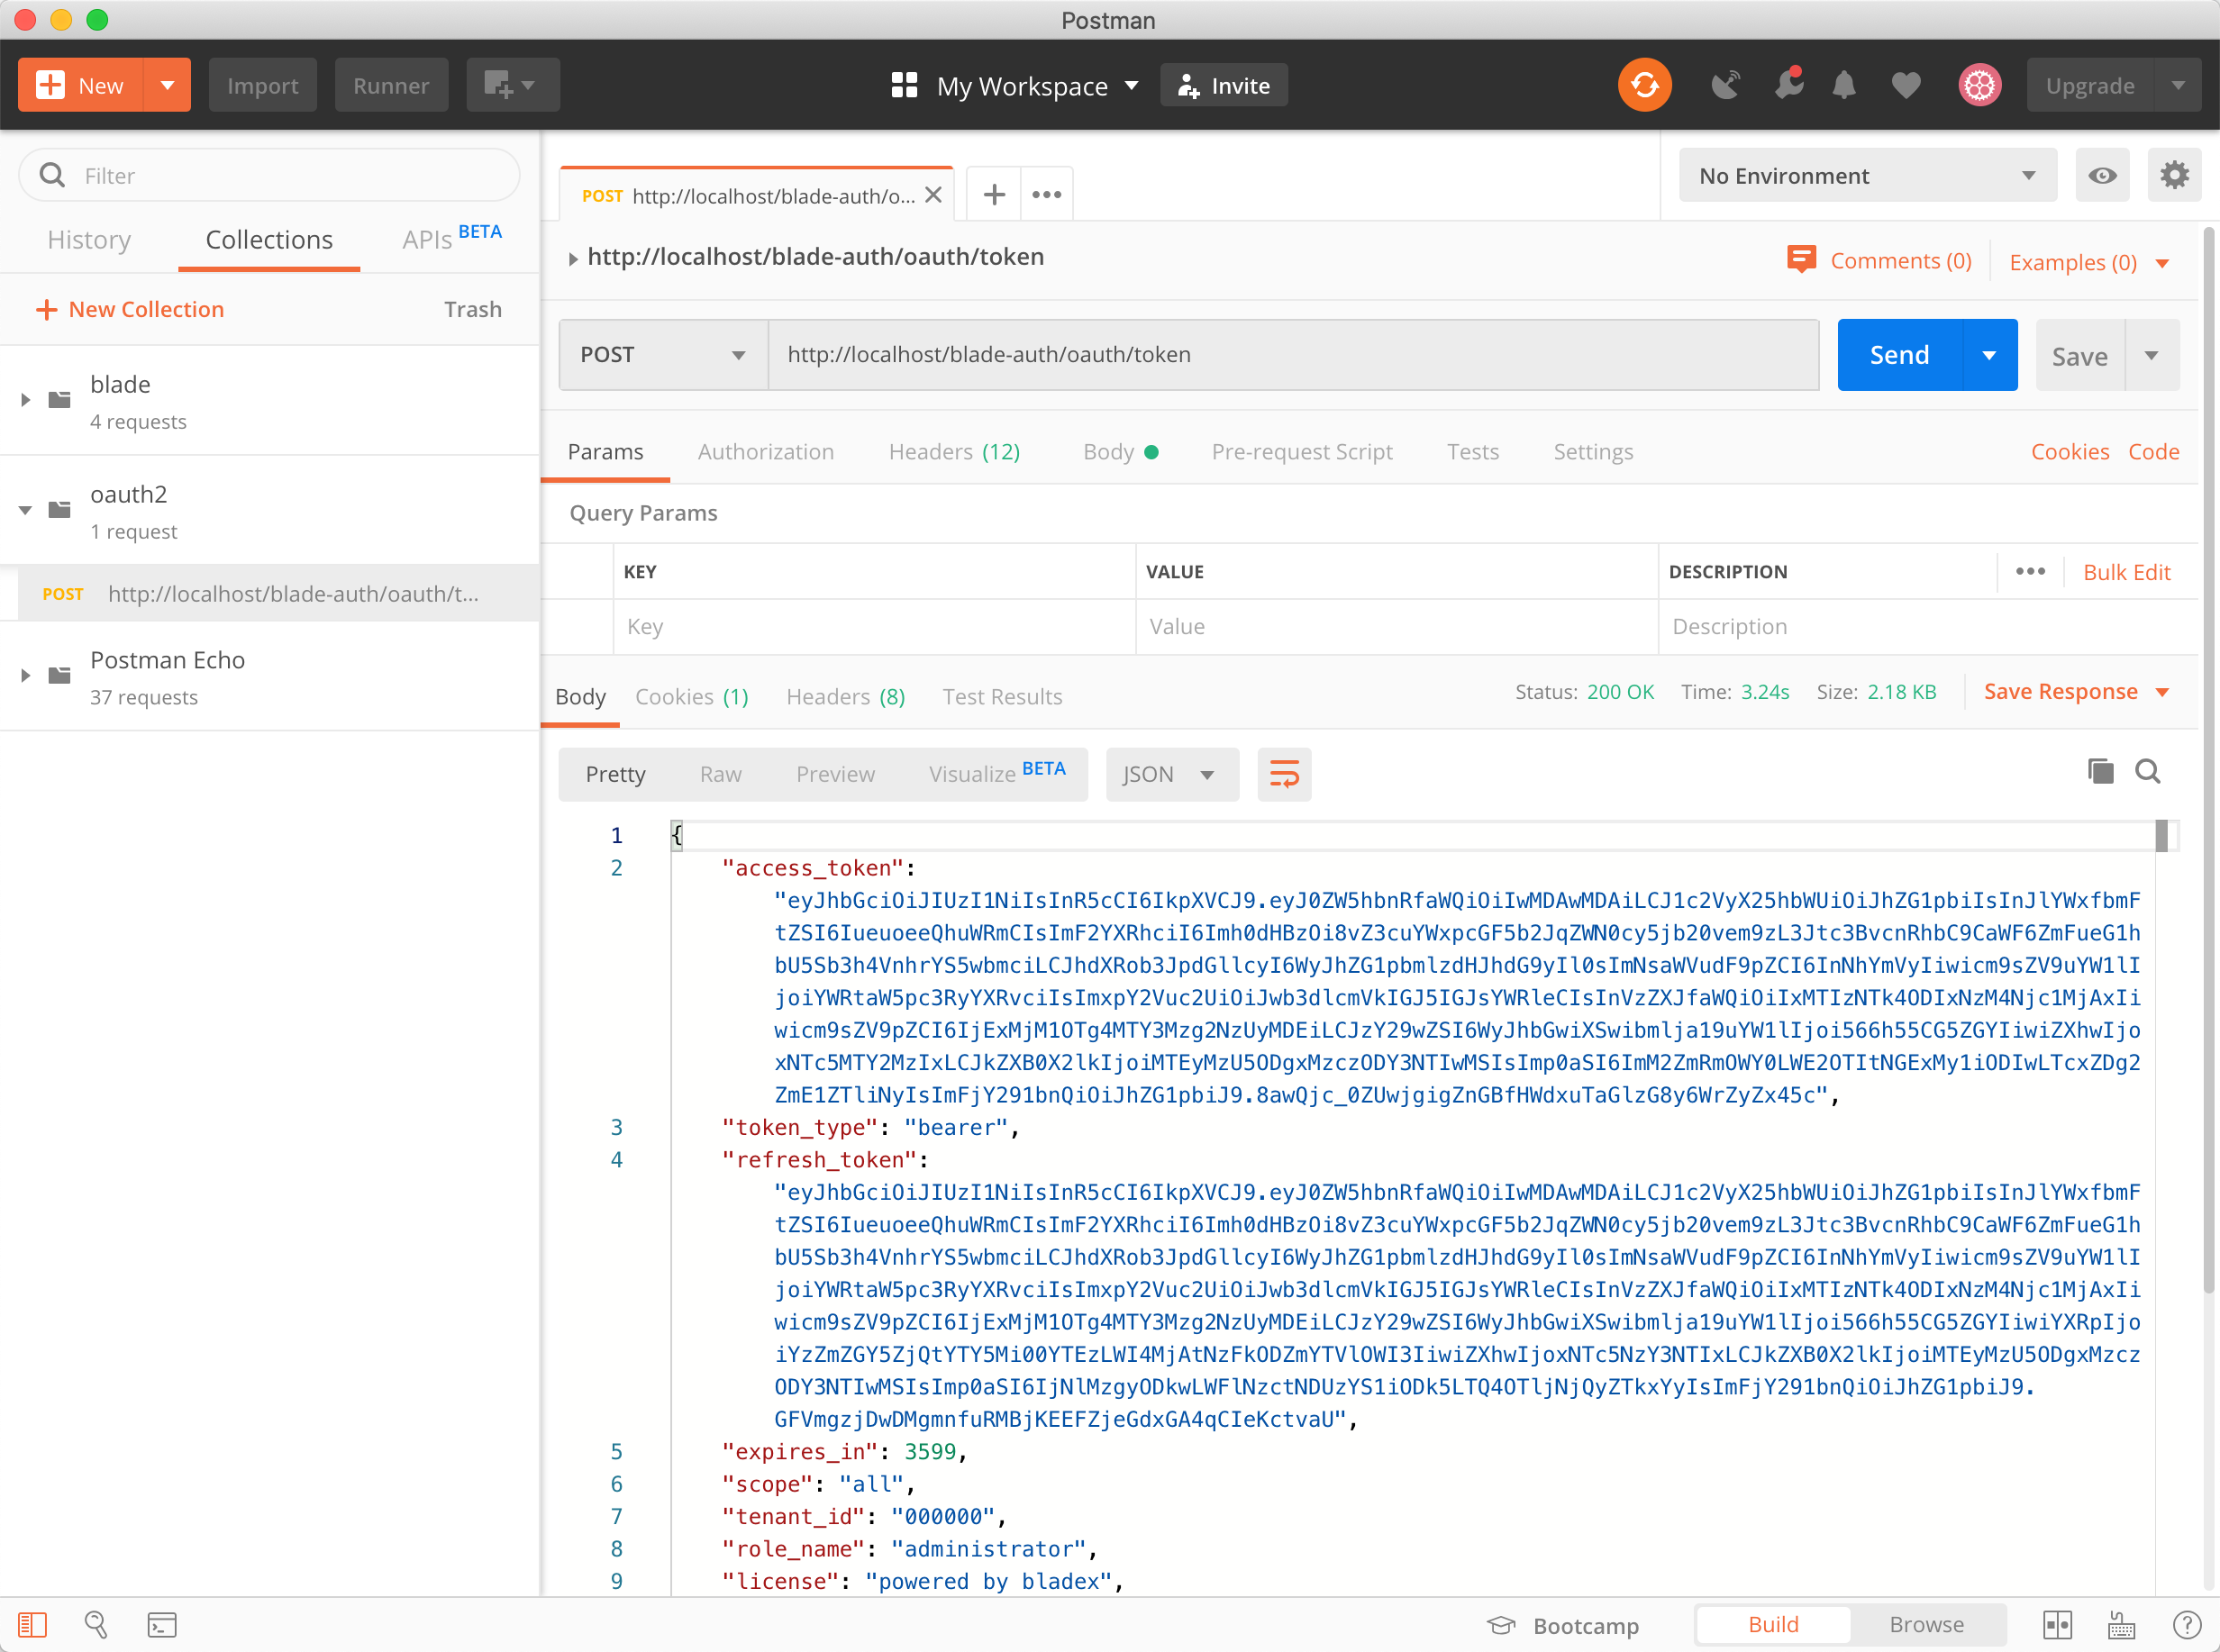Collapse the oauth2 collection
This screenshot has width=2220, height=1652.
click(25, 510)
